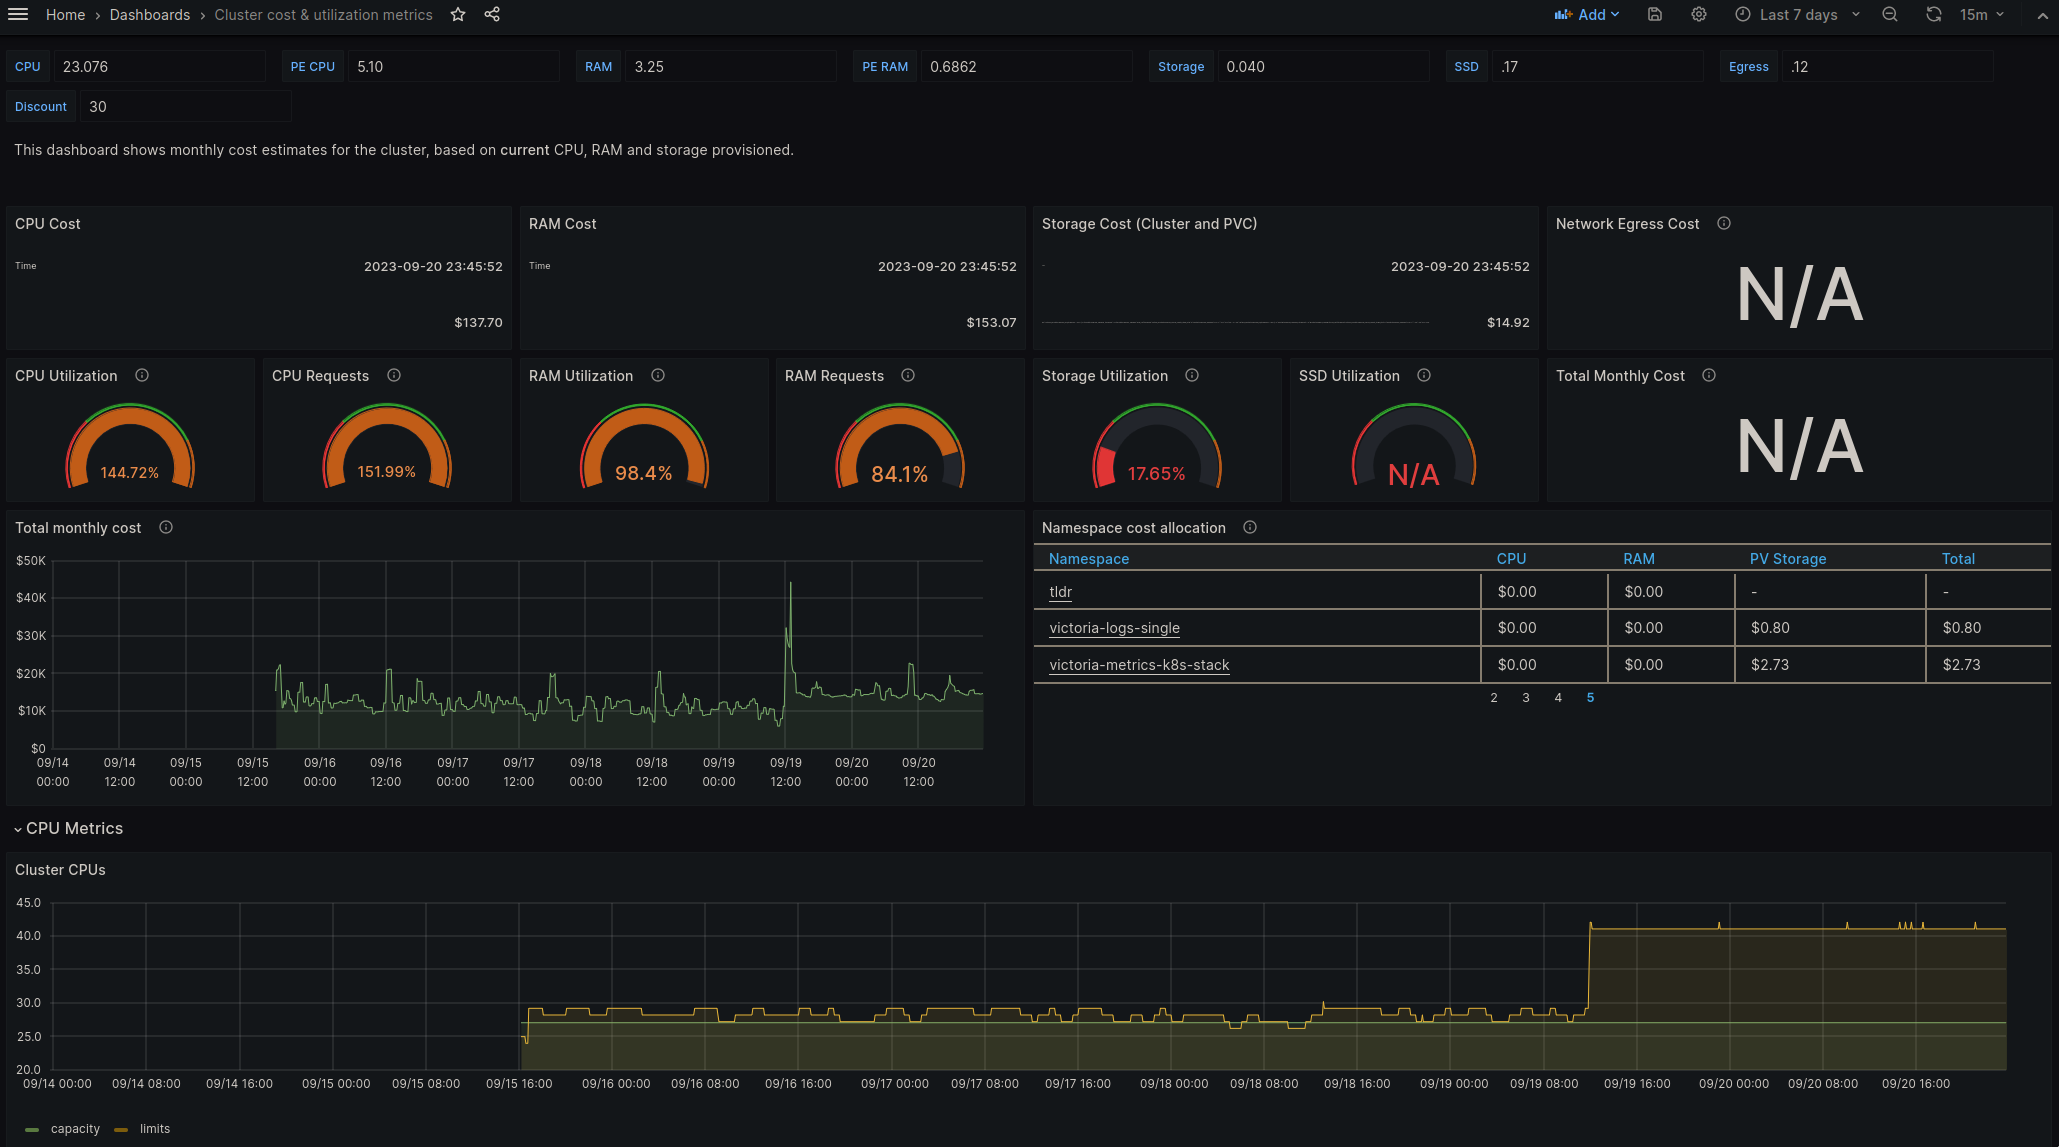This screenshot has width=2059, height=1147.
Task: Open dashboard settings
Action: tap(1698, 14)
